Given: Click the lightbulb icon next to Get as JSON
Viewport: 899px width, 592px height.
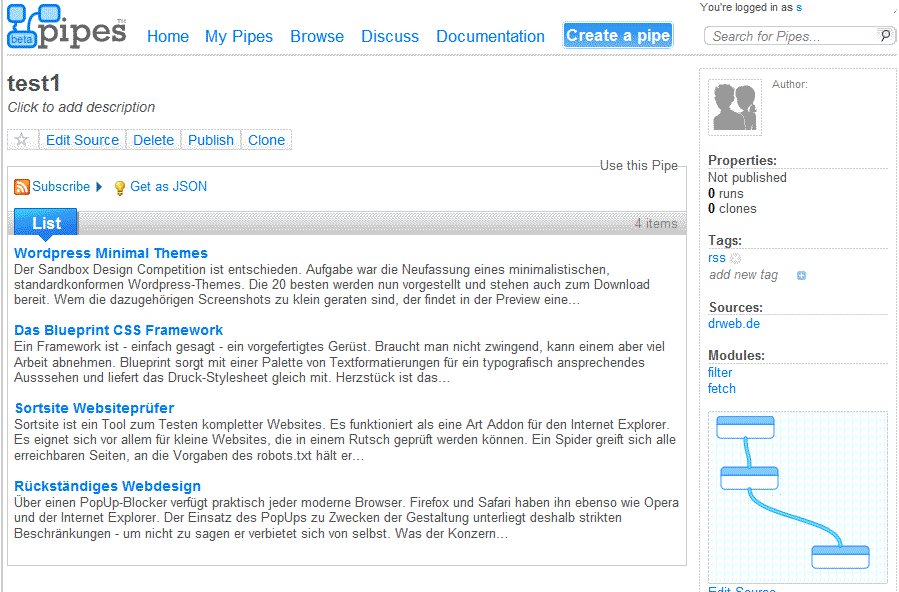Looking at the screenshot, I should tap(119, 187).
